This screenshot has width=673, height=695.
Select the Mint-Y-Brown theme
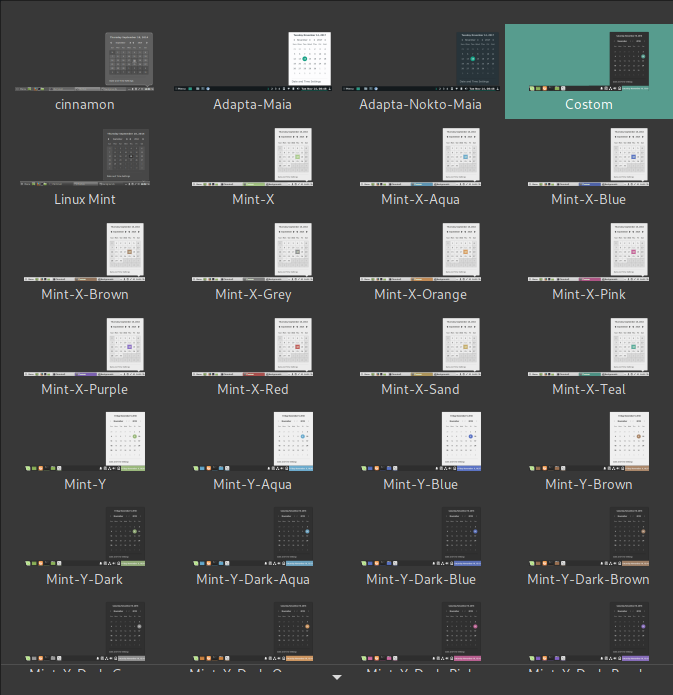coord(589,451)
